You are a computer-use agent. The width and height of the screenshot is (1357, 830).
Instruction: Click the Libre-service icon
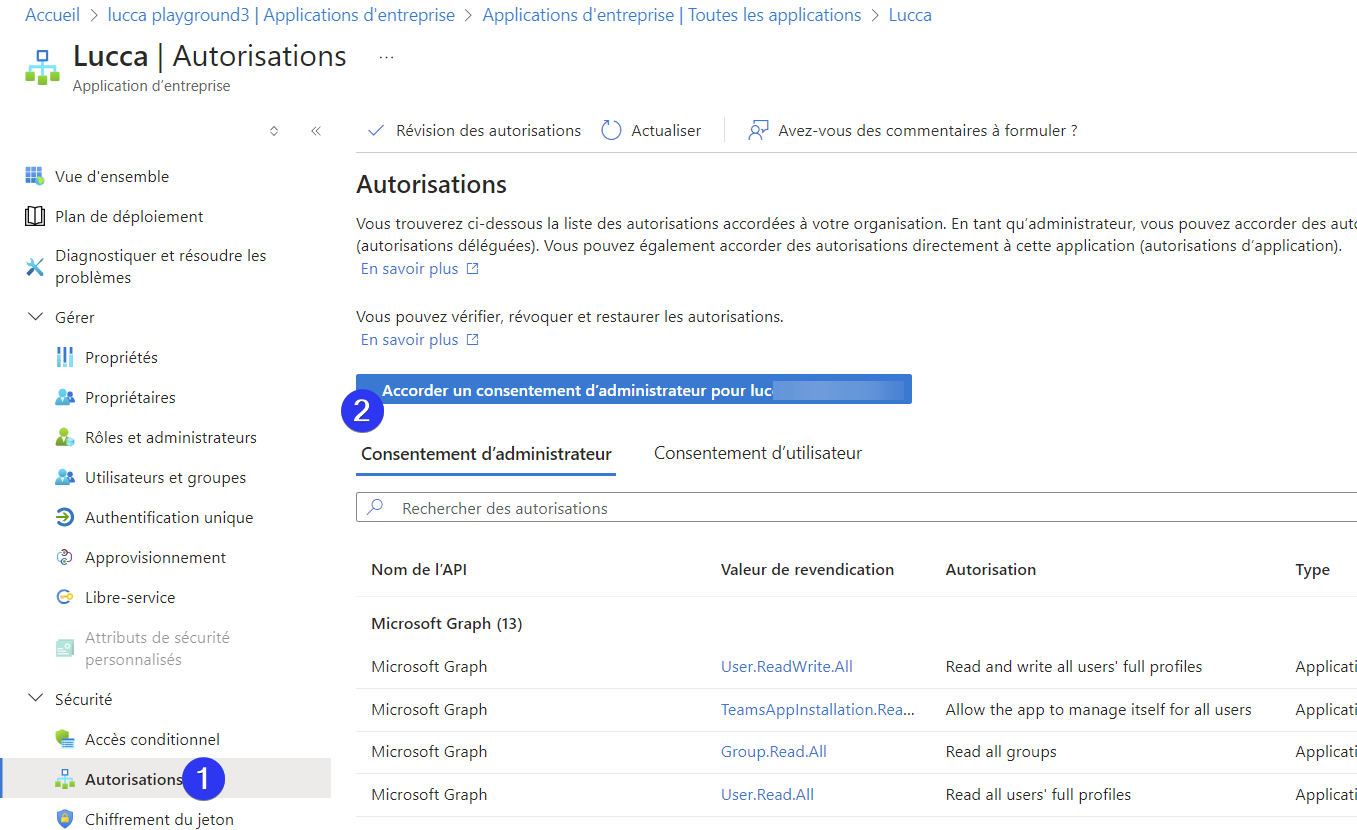[x=65, y=597]
